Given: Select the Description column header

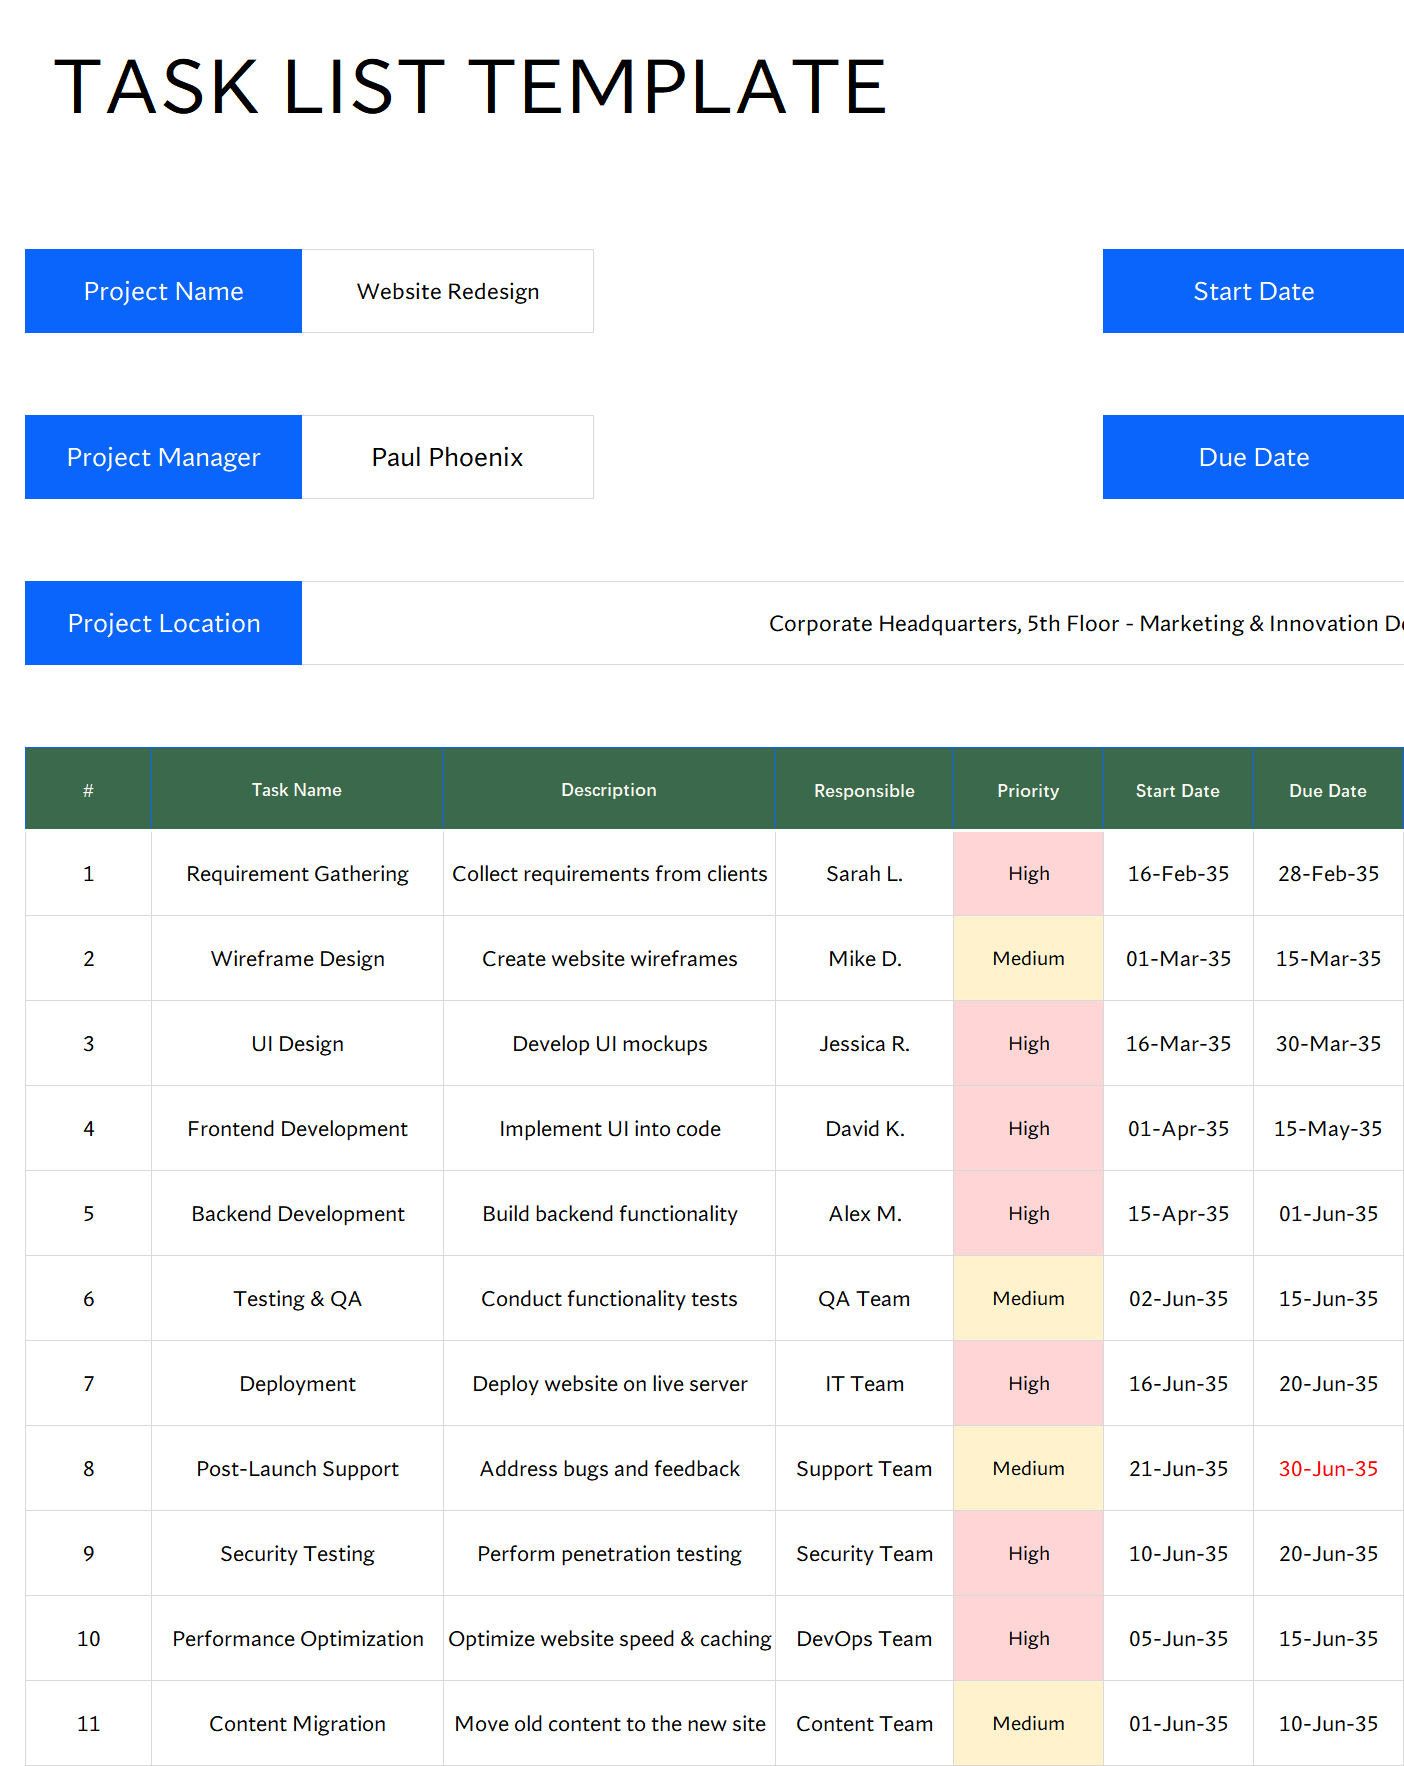Looking at the screenshot, I should click(x=609, y=789).
